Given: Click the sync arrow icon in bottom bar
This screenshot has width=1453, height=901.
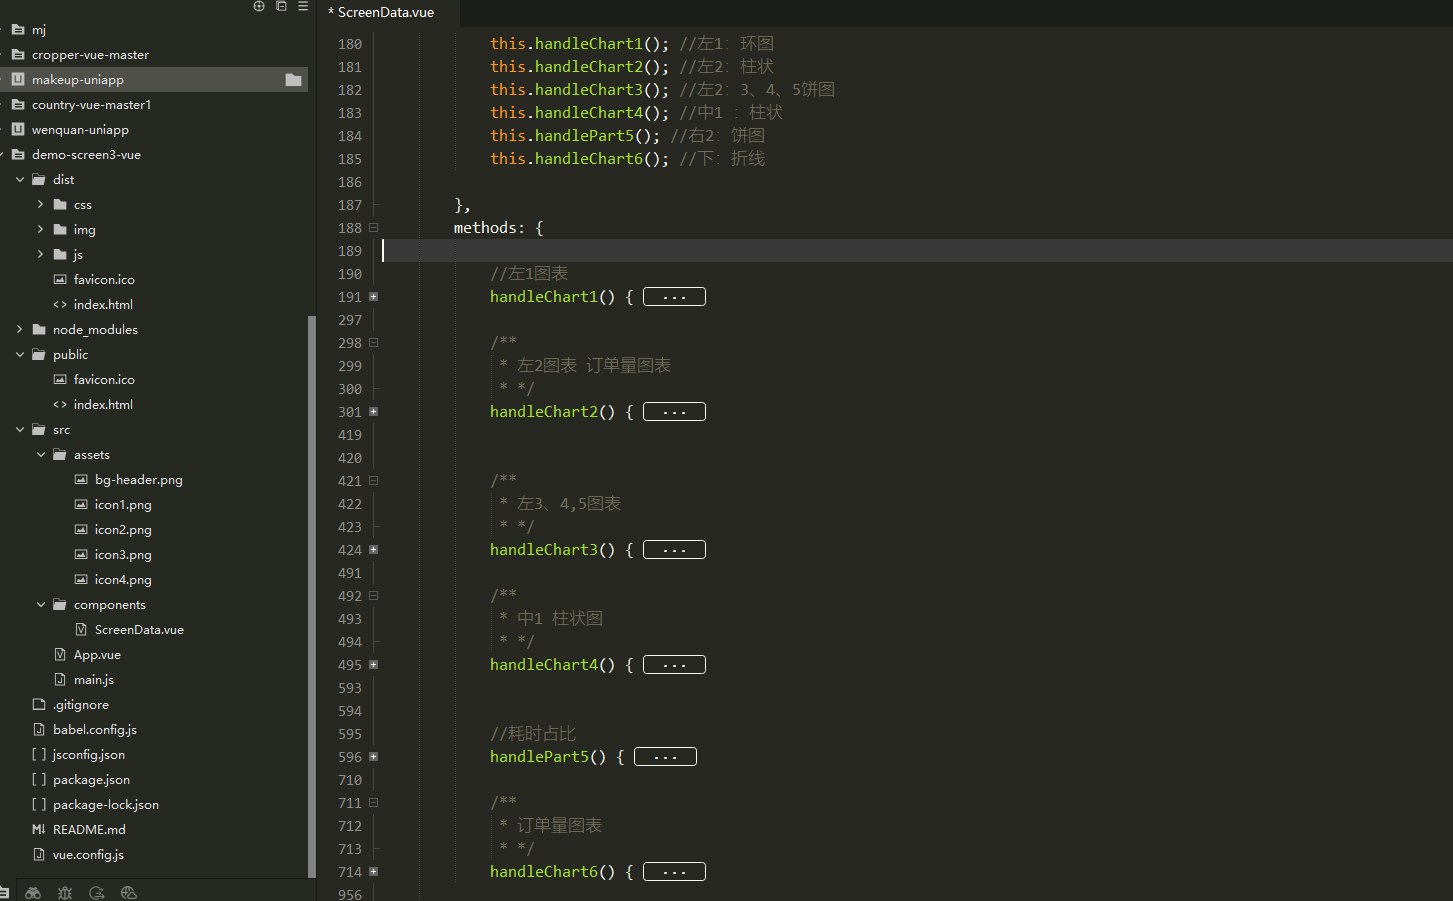Looking at the screenshot, I should click(97, 893).
